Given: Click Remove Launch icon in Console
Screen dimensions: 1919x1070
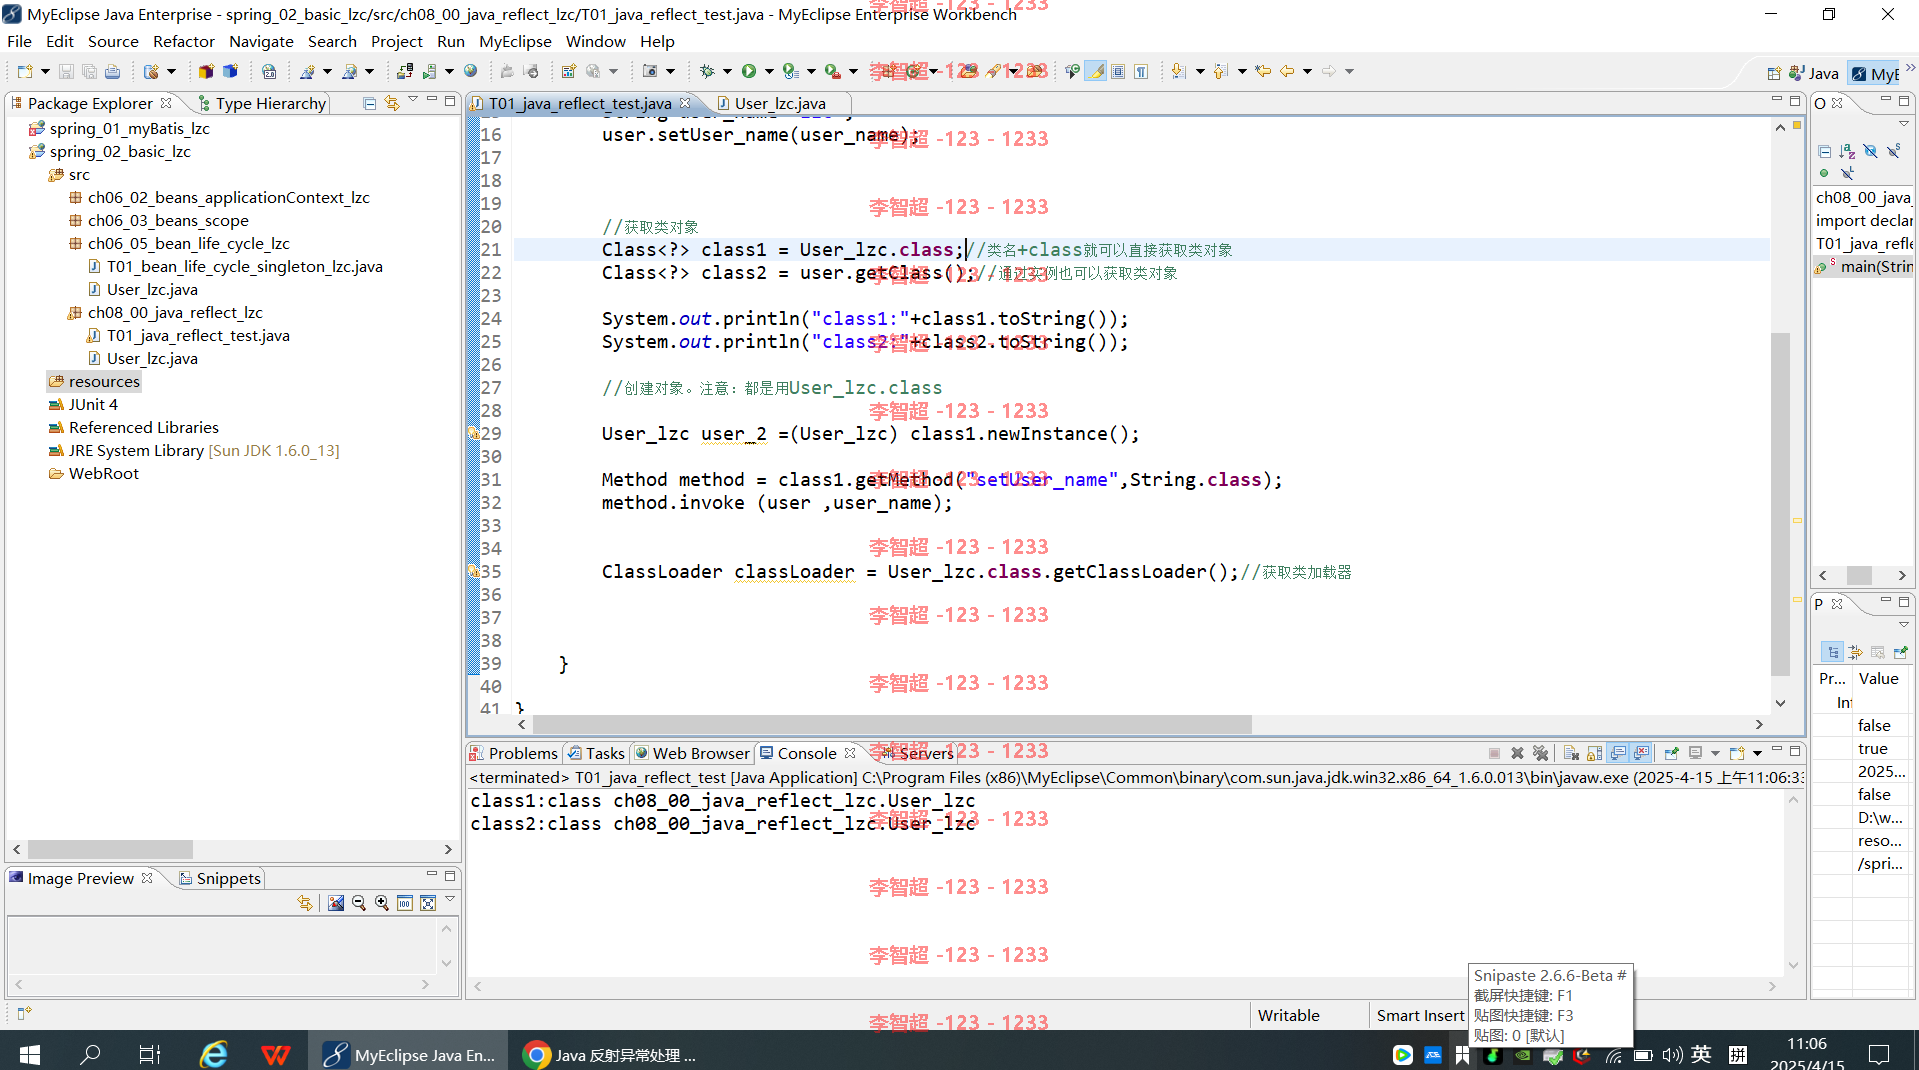Looking at the screenshot, I should pyautogui.click(x=1517, y=753).
